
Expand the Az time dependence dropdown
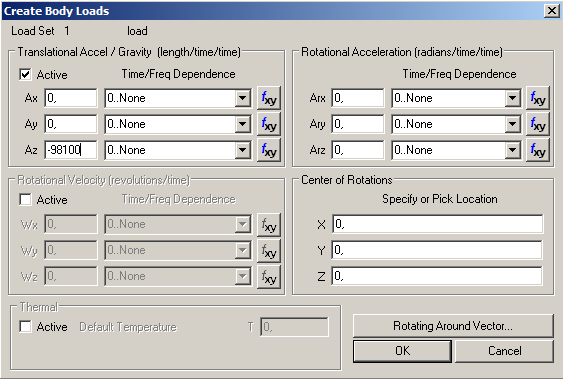(243, 150)
